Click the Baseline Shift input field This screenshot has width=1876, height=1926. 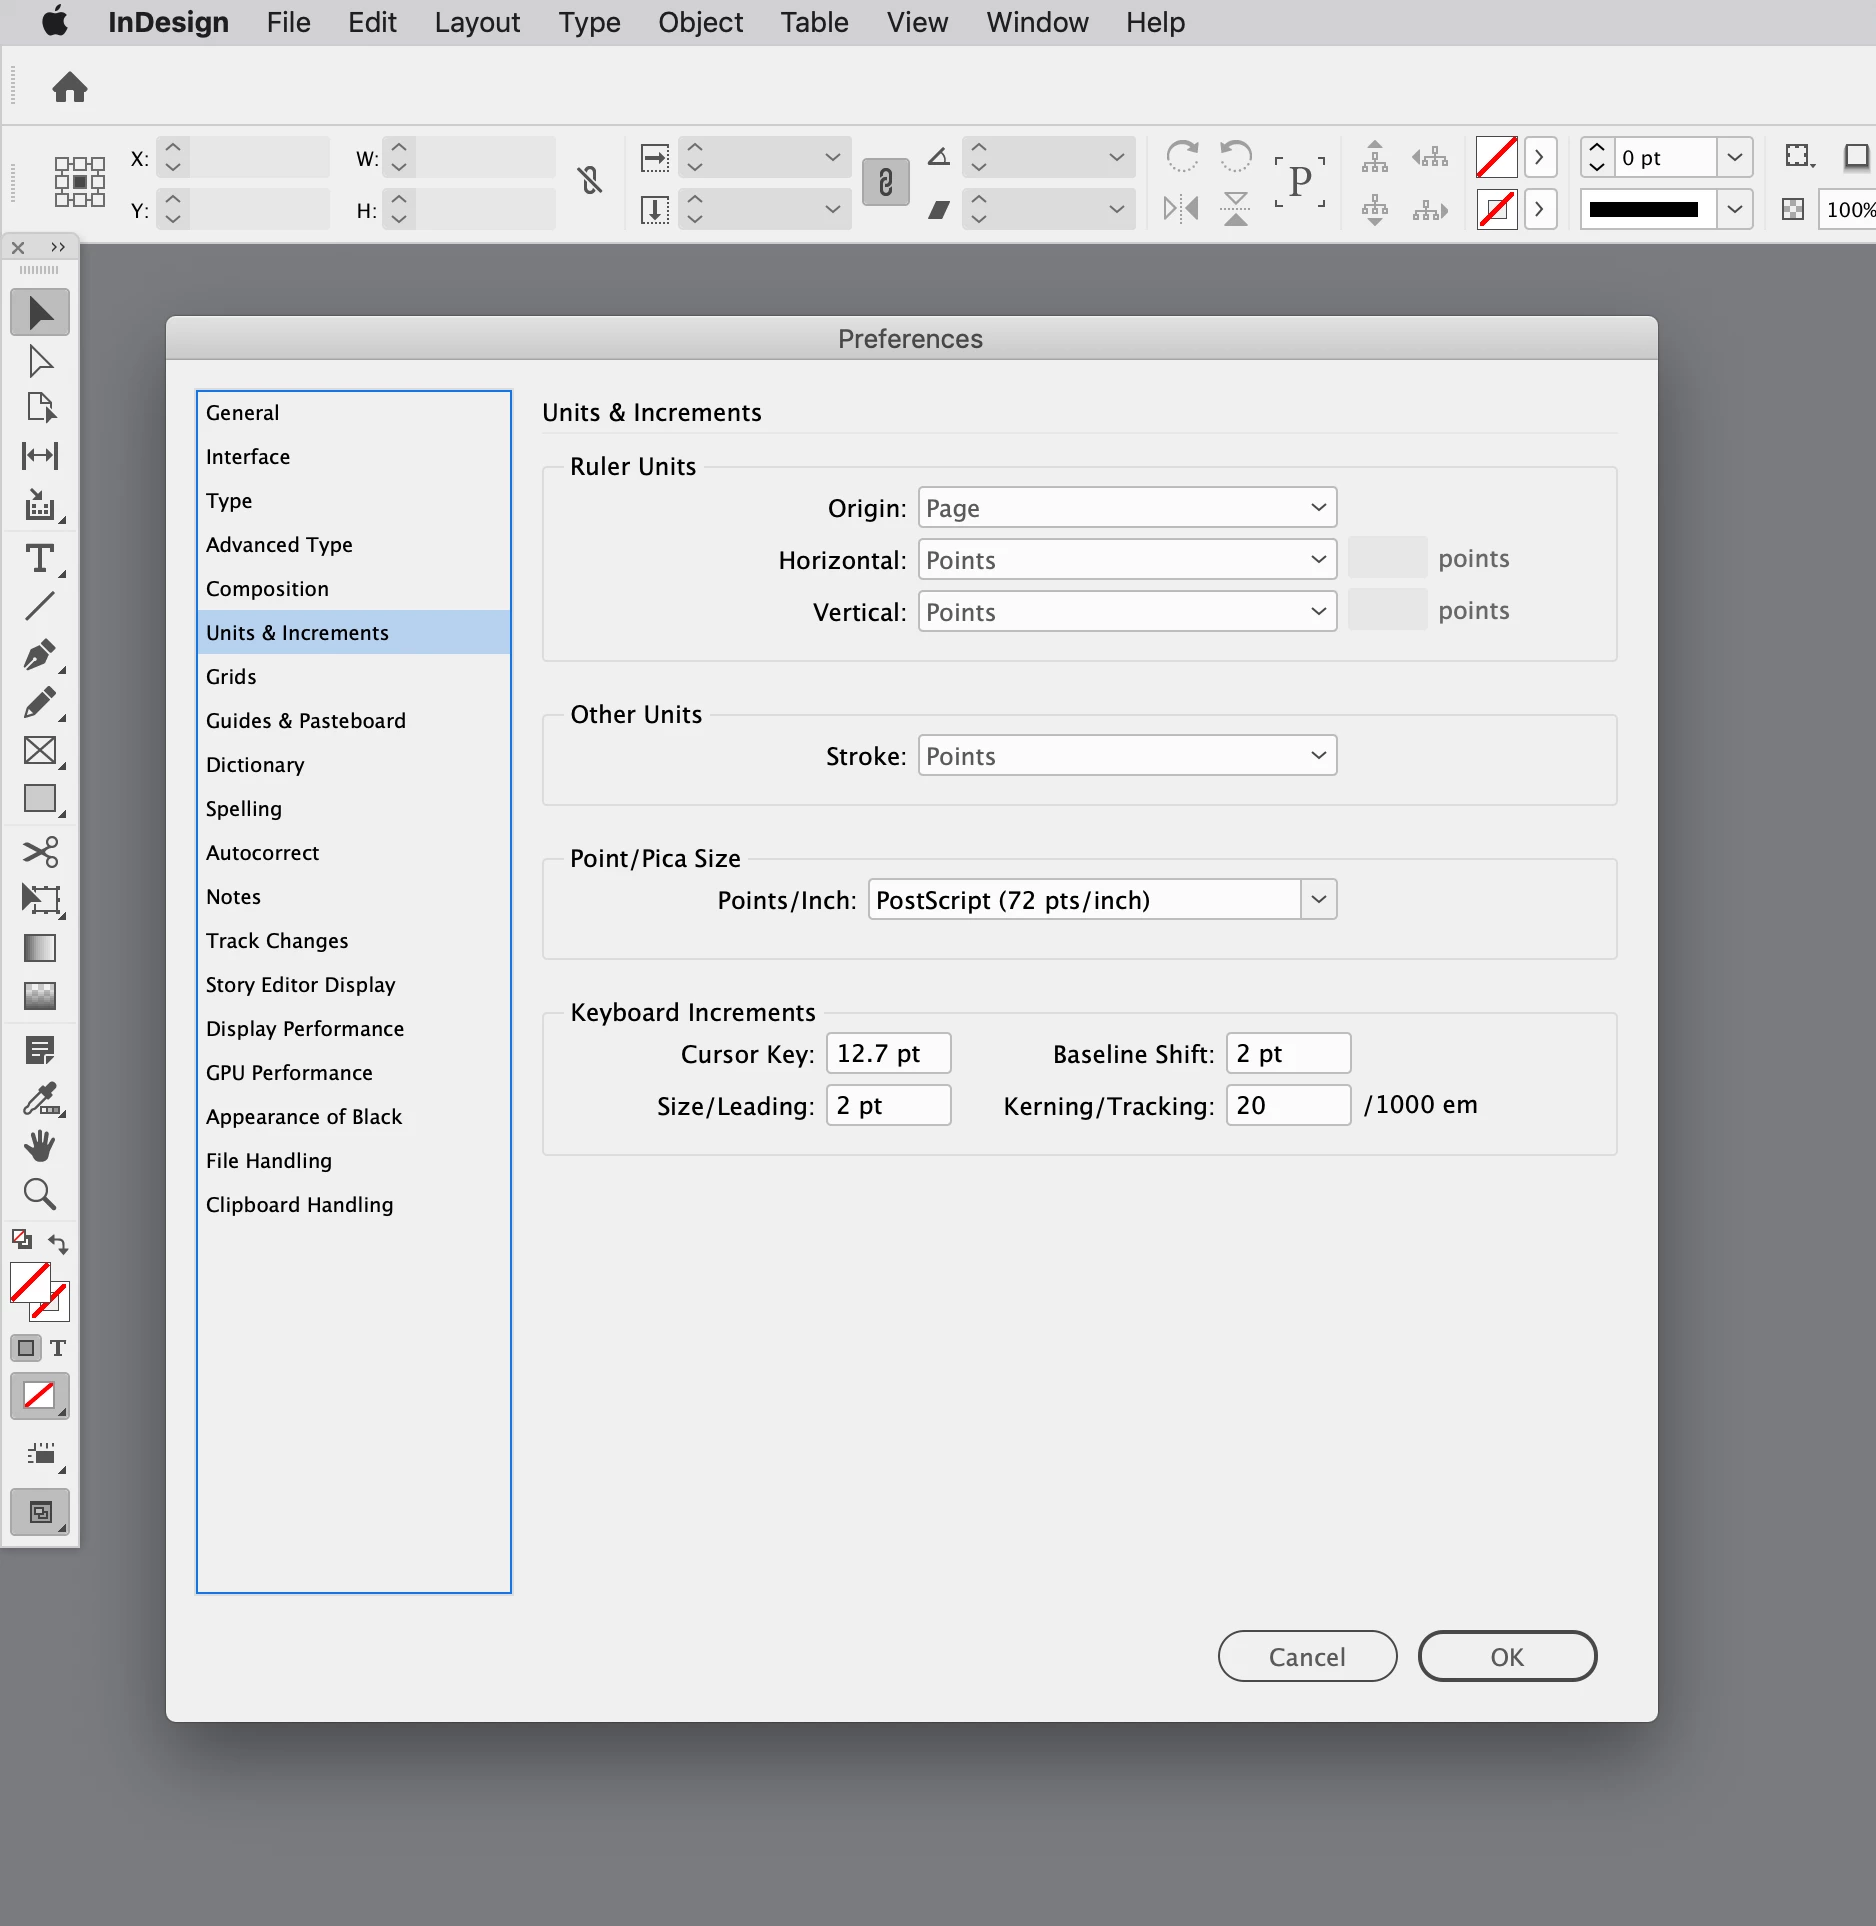click(1288, 1053)
